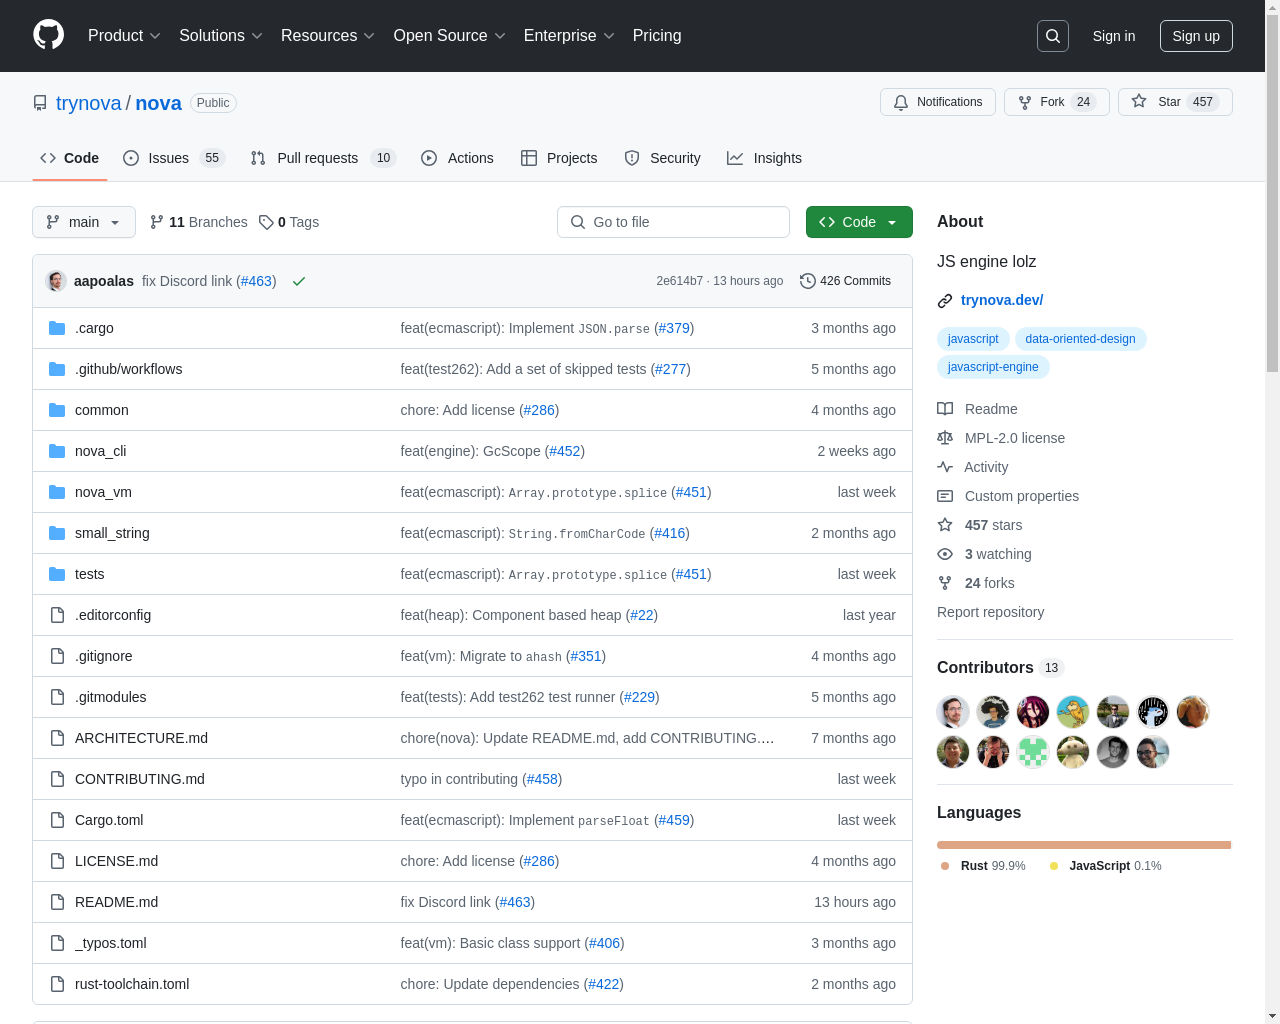1280x1024 pixels.
Task: Expand the Solutions menu
Action: (x=221, y=36)
